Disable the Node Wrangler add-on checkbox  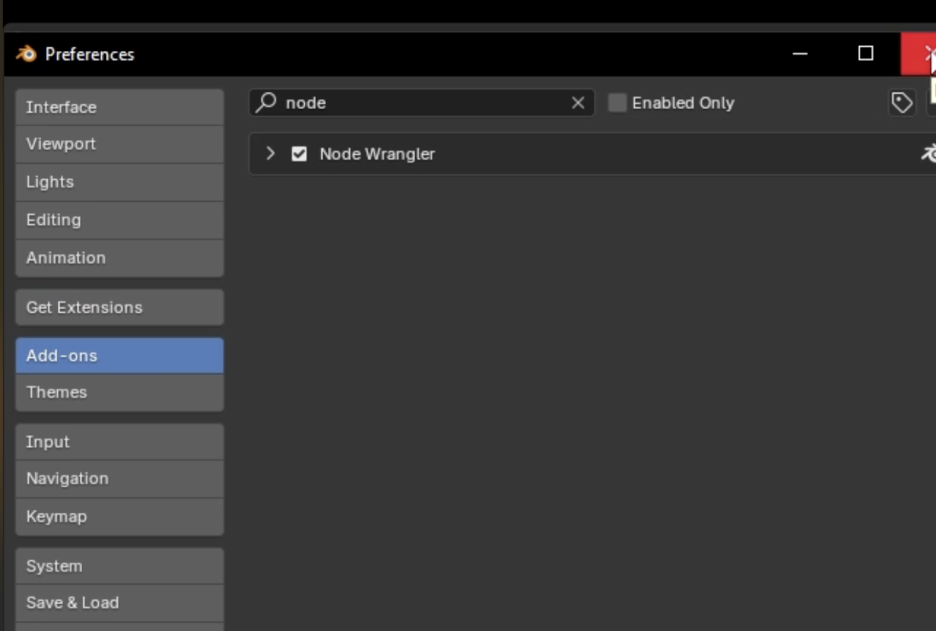coord(299,154)
